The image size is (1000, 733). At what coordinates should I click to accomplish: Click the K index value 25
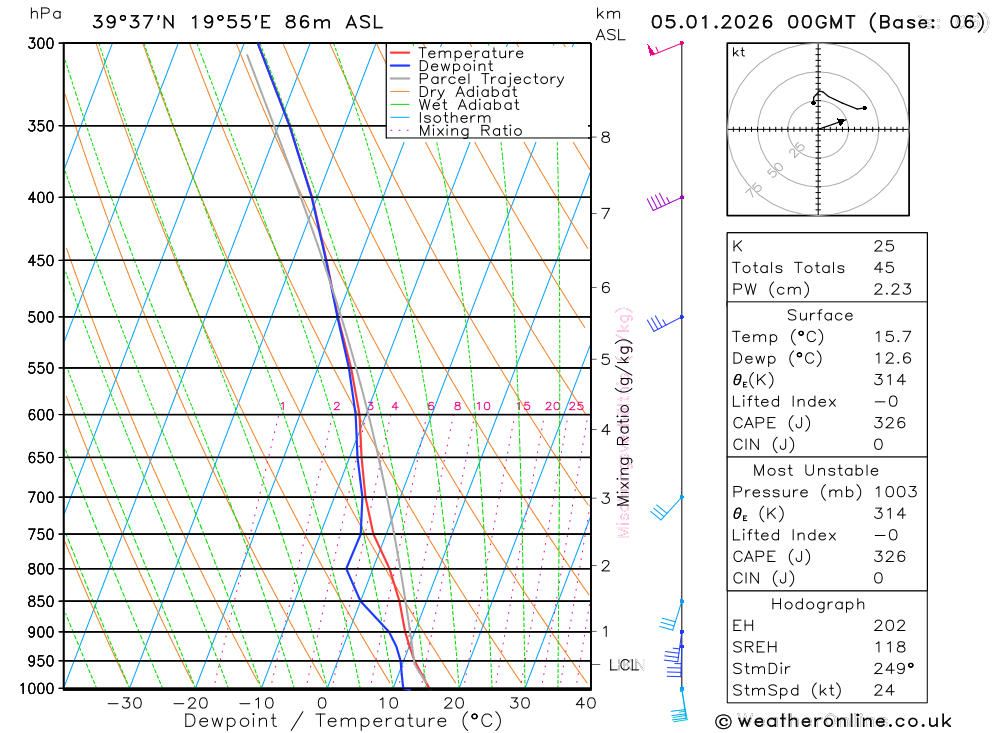[x=885, y=246]
